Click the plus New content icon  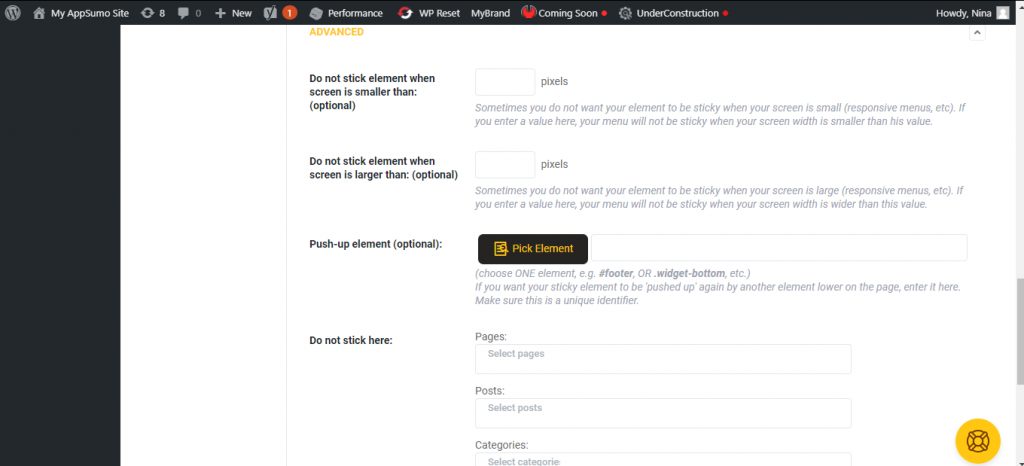click(220, 13)
